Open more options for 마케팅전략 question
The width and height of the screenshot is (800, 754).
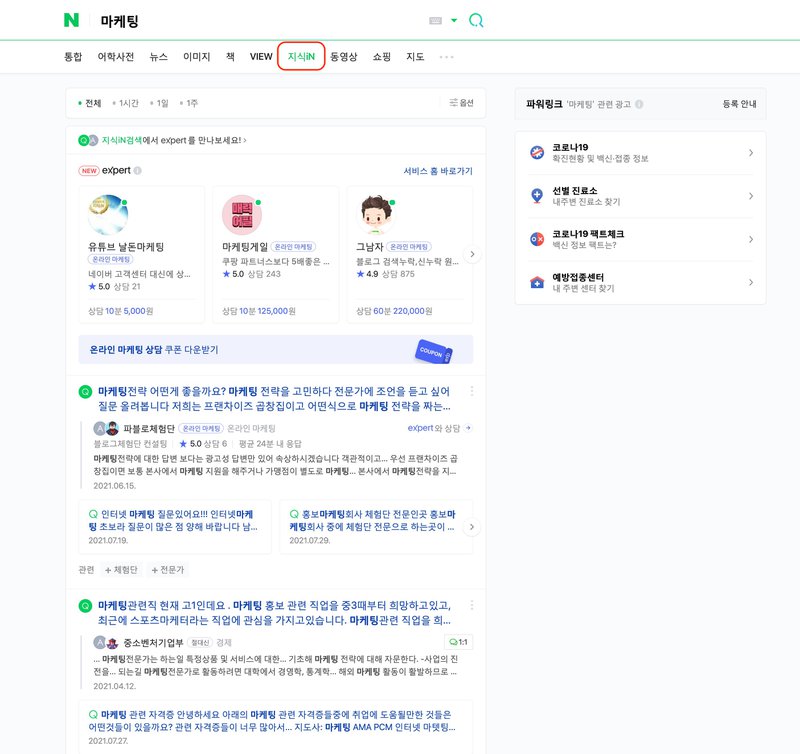coord(471,391)
